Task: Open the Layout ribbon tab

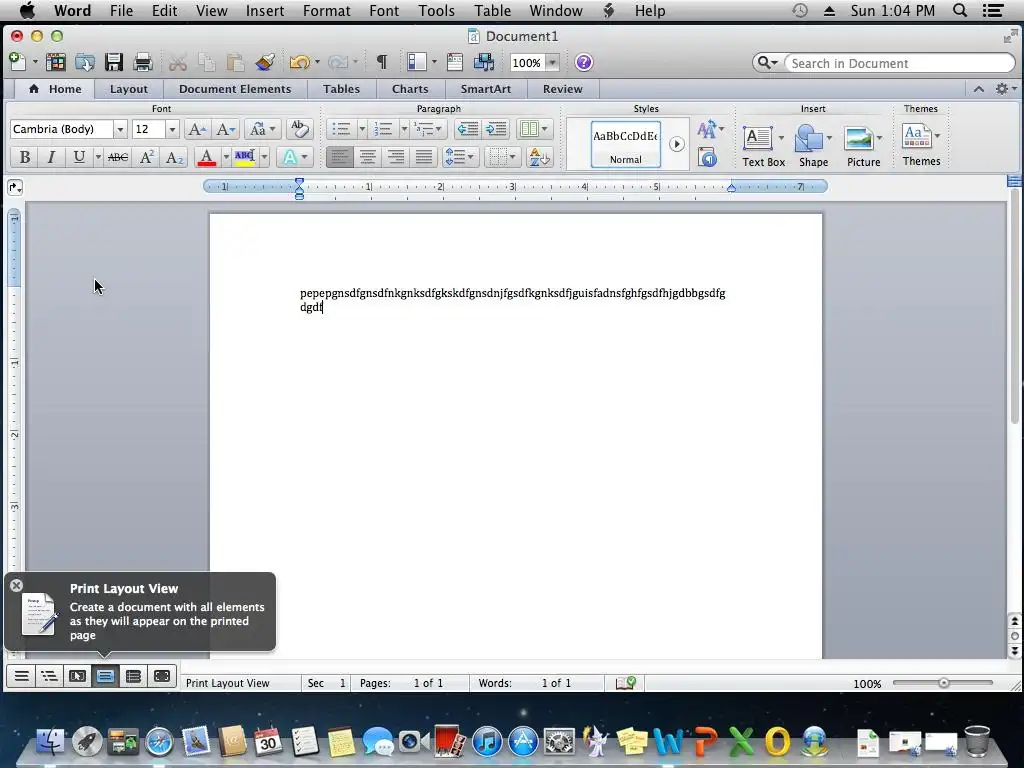Action: (x=129, y=89)
